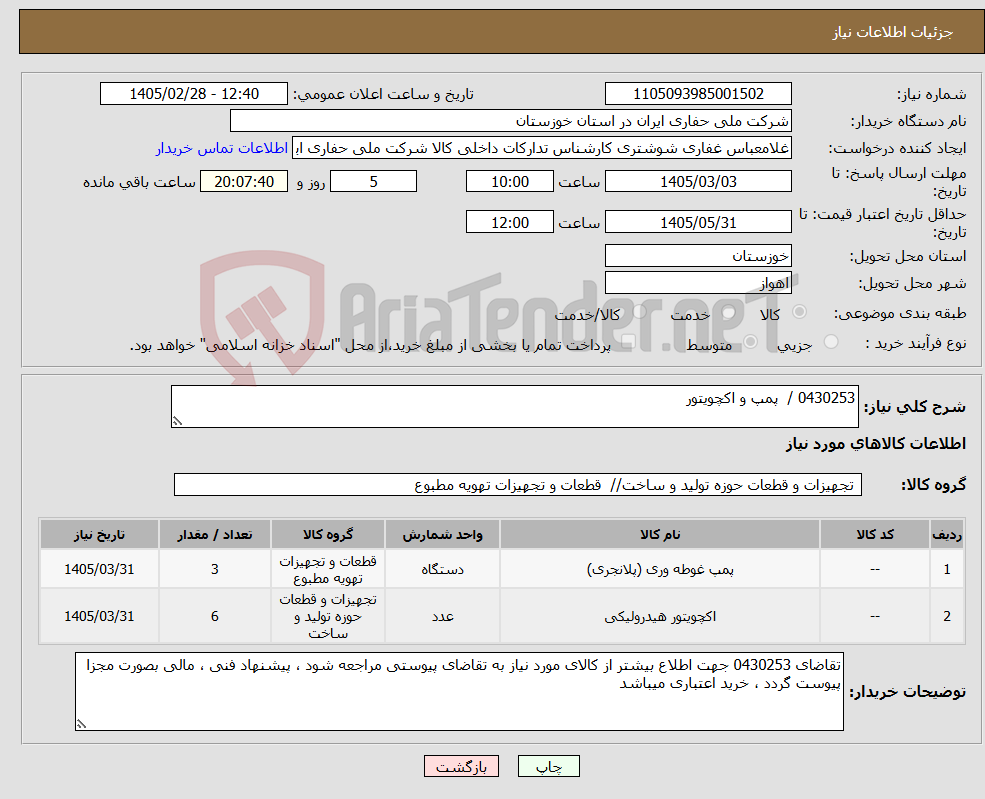Click the buyer organization name field
This screenshot has height=799, width=985.
click(511, 121)
